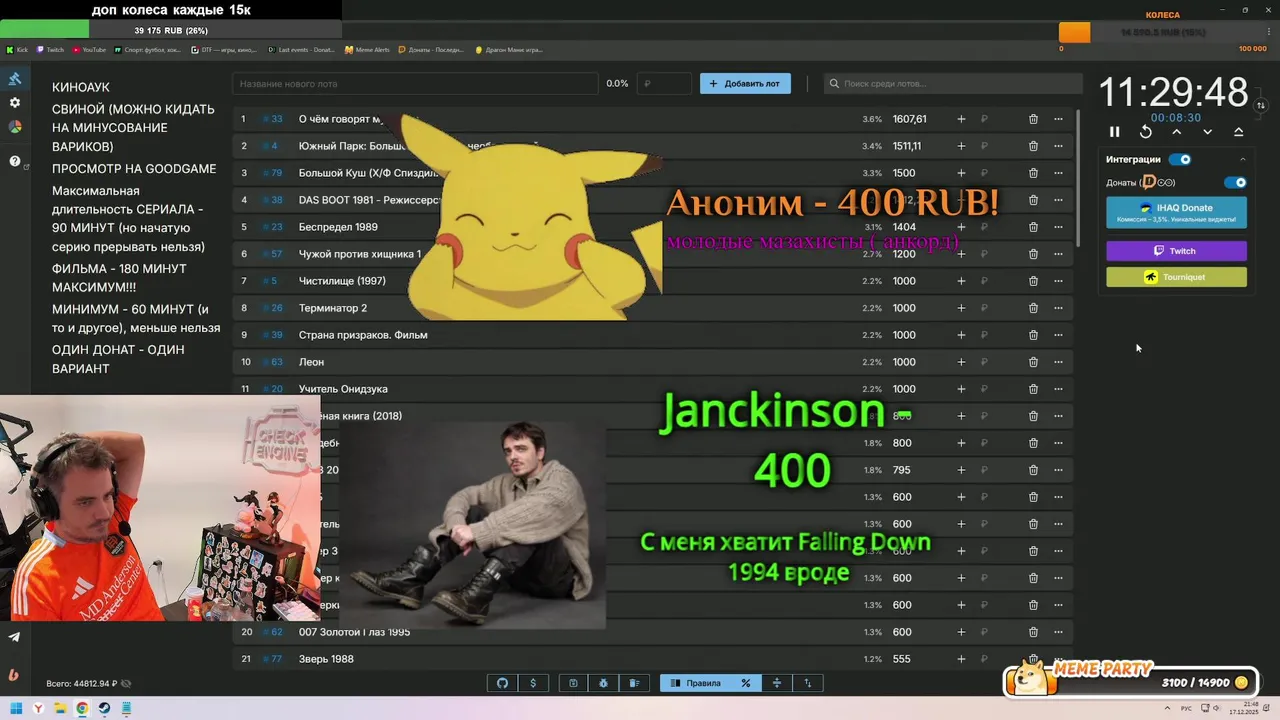Click the bug report icon
This screenshot has height=720, width=1280.
tap(604, 683)
